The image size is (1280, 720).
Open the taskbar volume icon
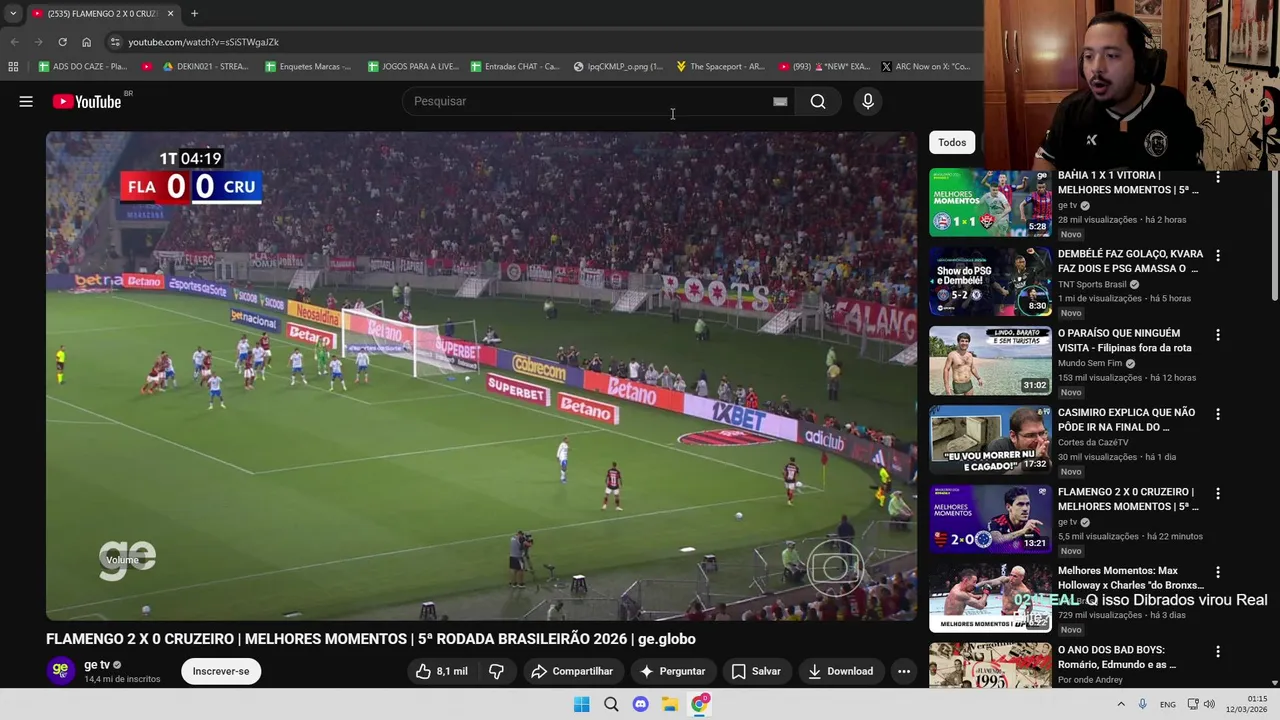tap(1209, 704)
